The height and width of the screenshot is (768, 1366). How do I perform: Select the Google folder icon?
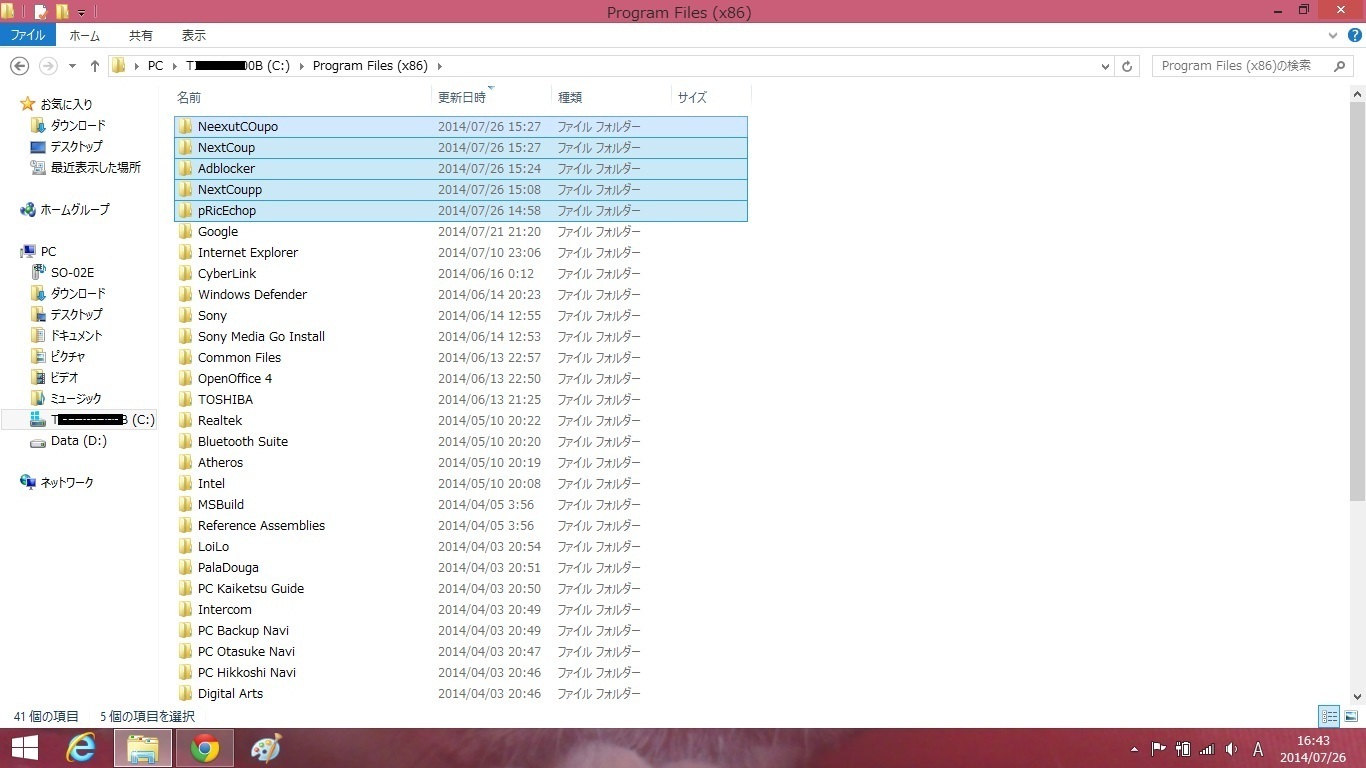point(185,232)
